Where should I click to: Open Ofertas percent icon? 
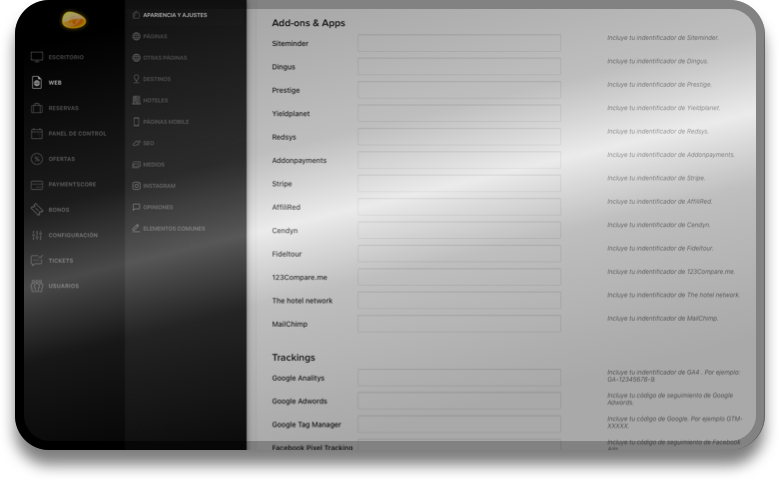[x=37, y=159]
